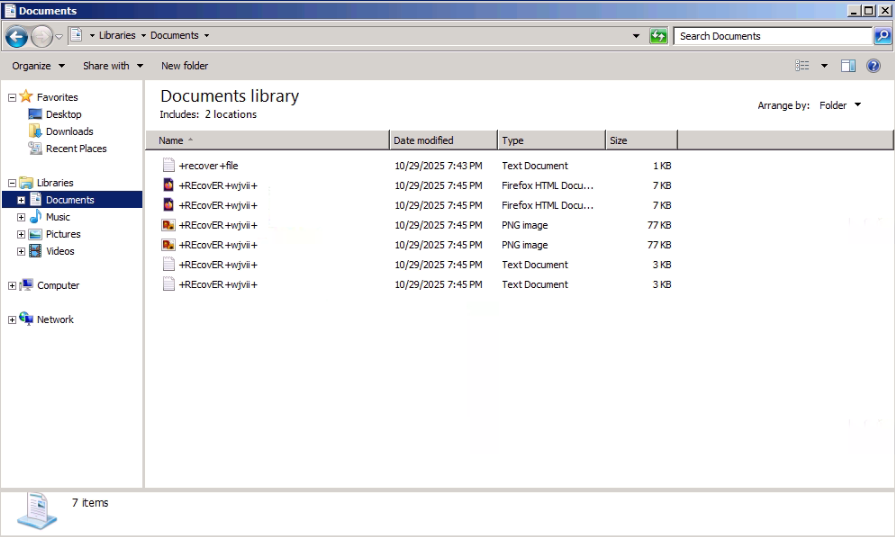Expand the Documents library node
This screenshot has height=537, width=895.
[21, 200]
